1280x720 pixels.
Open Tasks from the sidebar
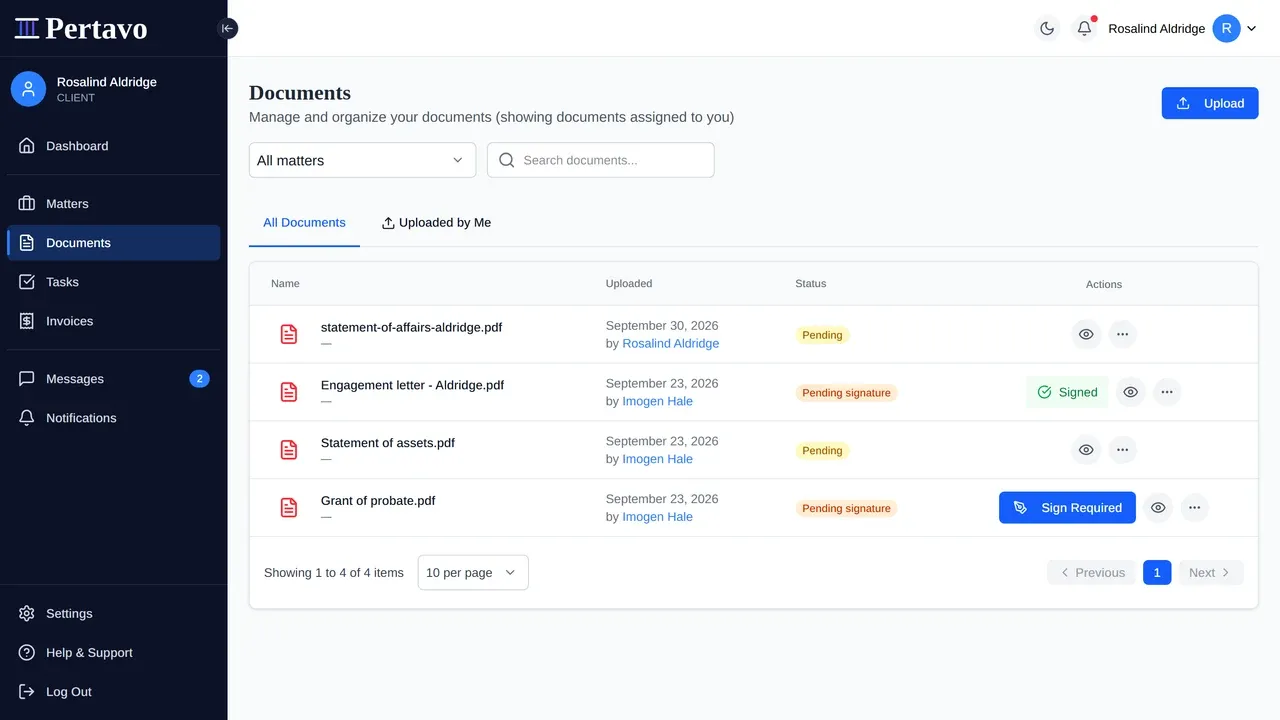pos(114,282)
